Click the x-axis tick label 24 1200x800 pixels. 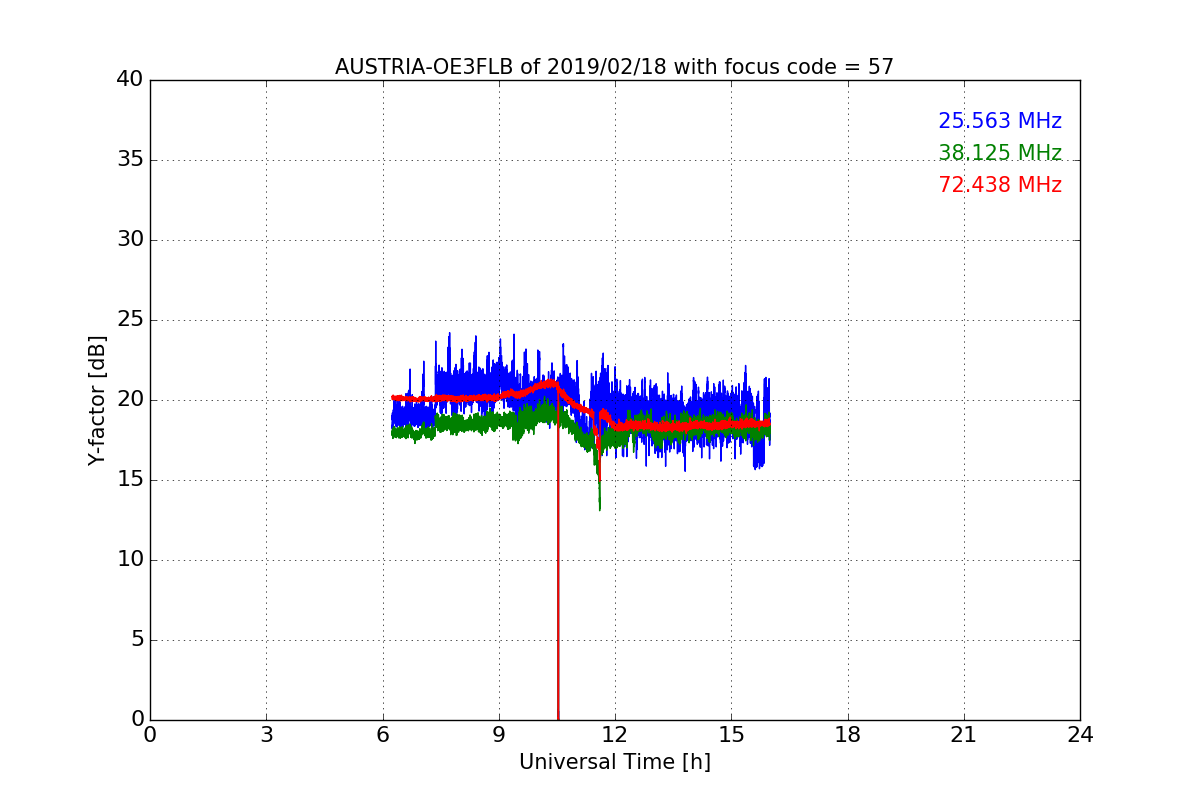[x=1080, y=735]
